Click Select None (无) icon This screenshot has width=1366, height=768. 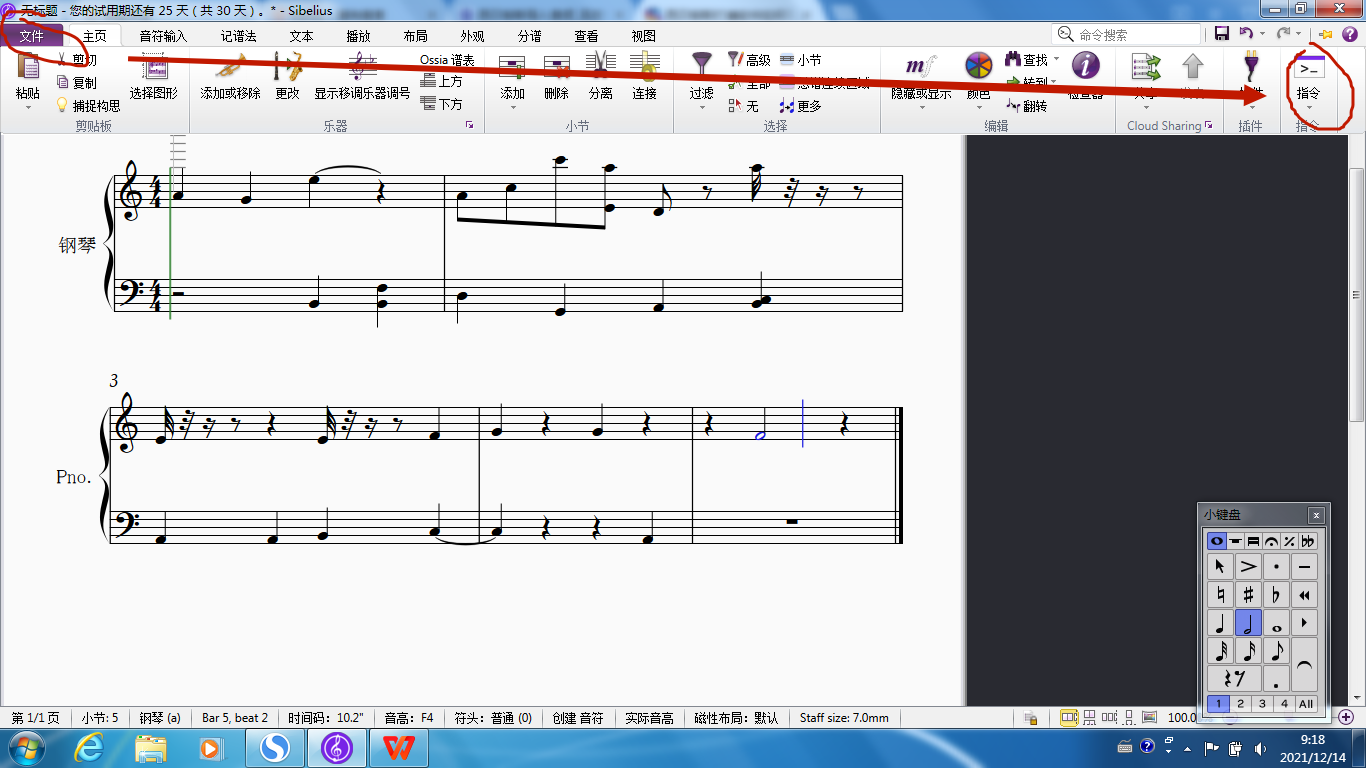[735, 105]
